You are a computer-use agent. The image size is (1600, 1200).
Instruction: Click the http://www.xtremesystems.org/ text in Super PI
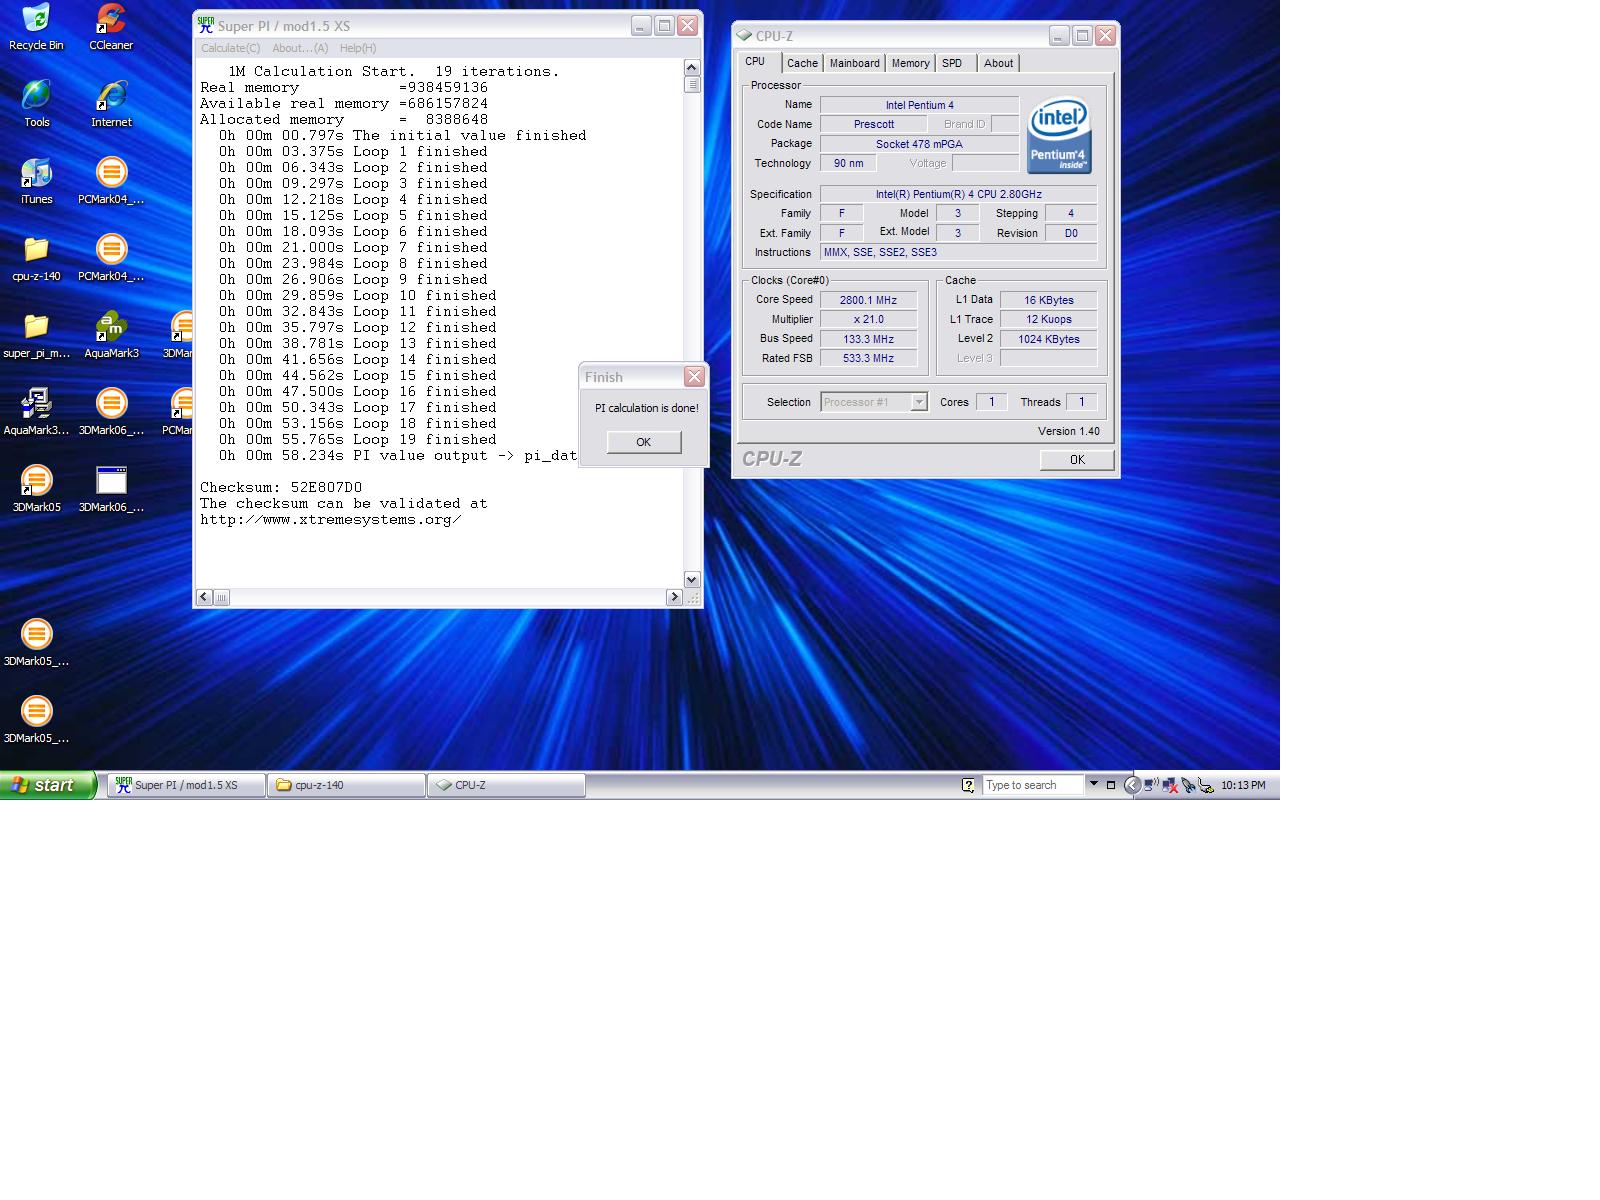pos(330,519)
